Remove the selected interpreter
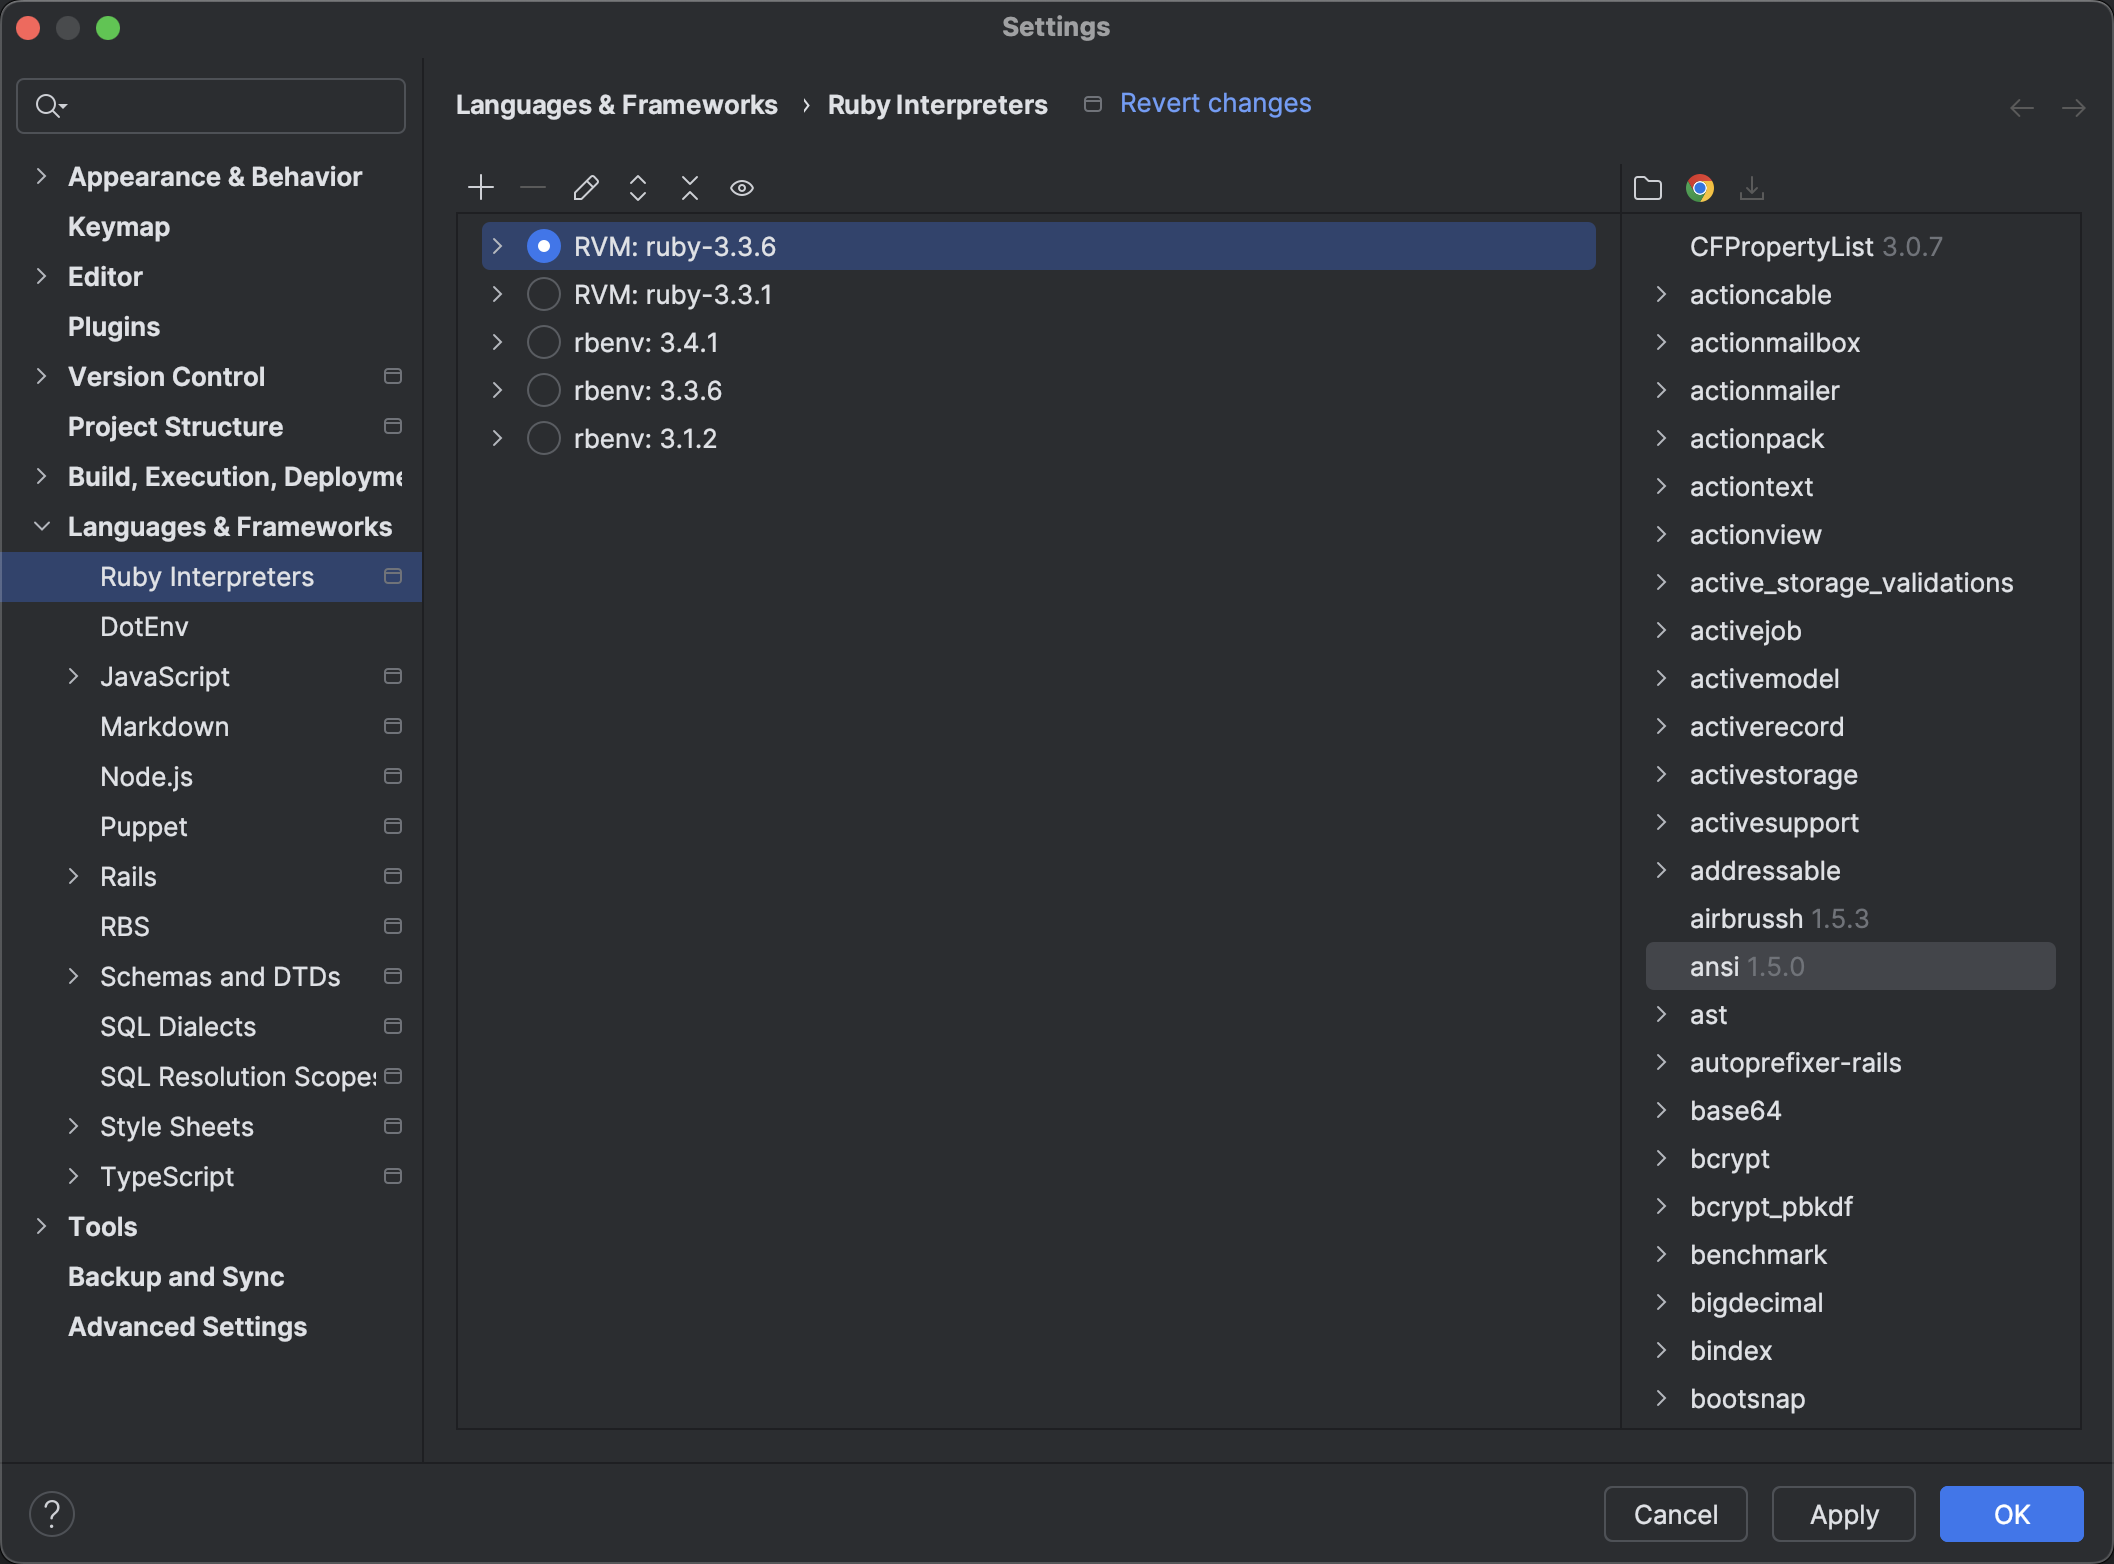 [532, 187]
